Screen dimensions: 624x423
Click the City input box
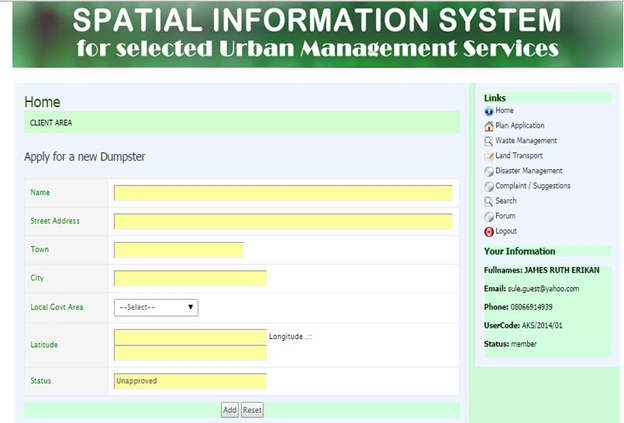(190, 278)
